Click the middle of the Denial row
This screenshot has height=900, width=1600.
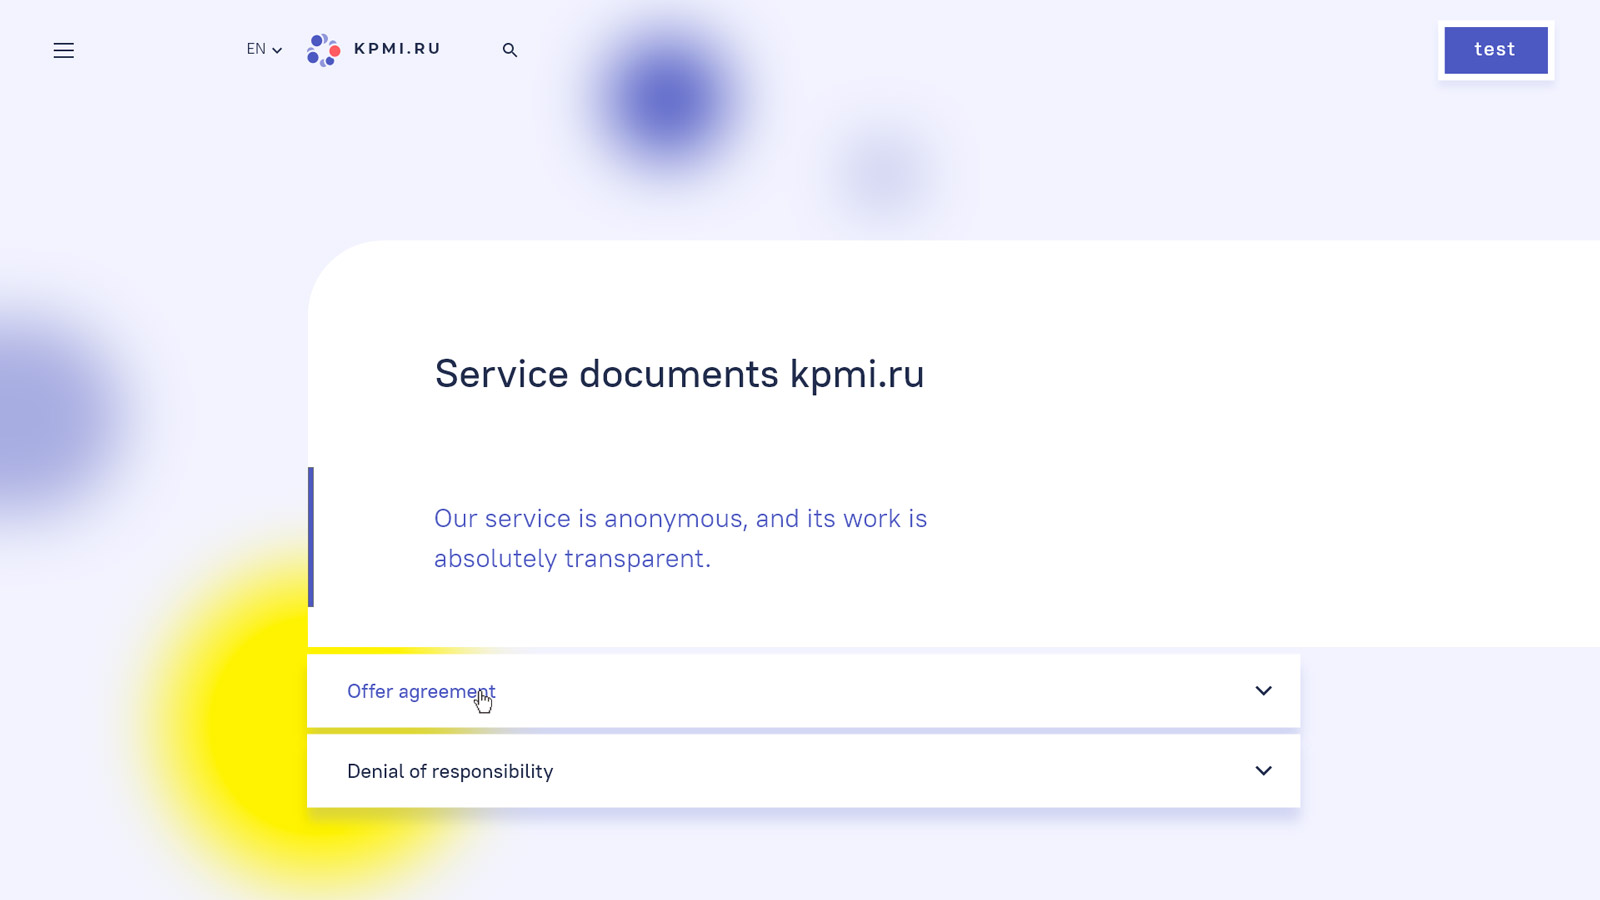803,771
